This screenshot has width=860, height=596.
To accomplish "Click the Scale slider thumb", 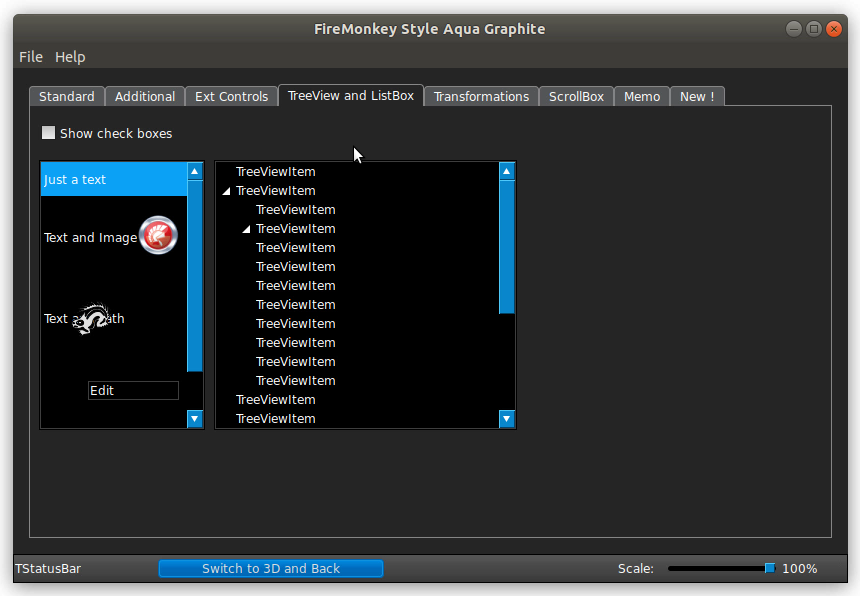I will (x=770, y=568).
